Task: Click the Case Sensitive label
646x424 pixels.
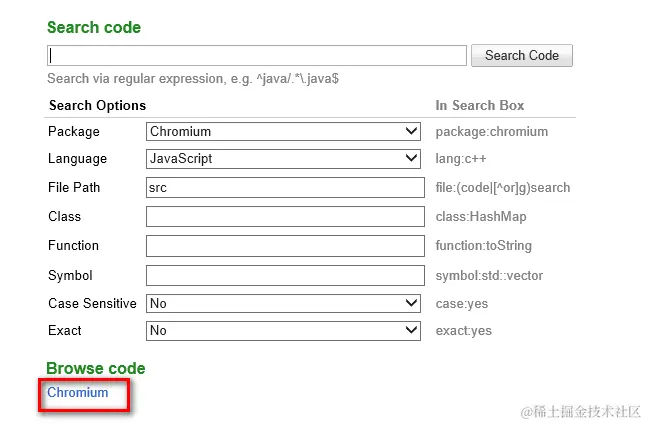Action: click(92, 304)
